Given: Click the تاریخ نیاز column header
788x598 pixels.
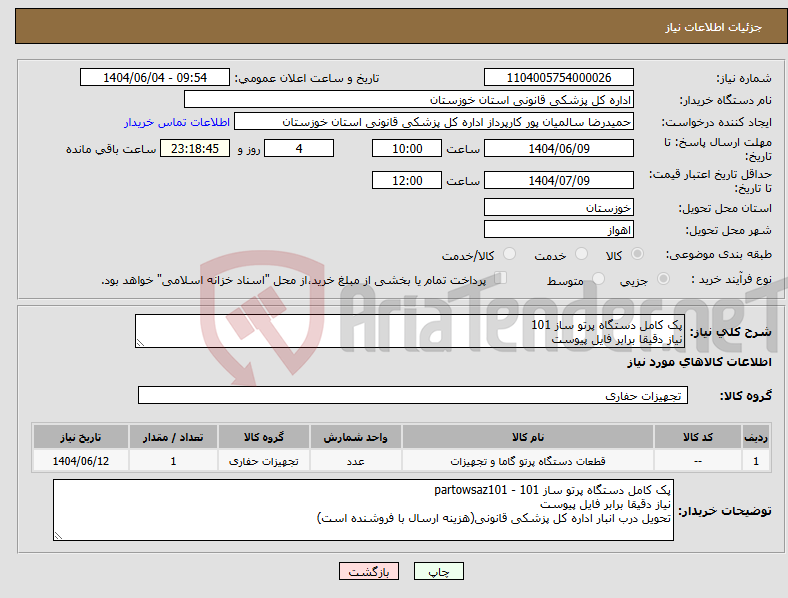Looking at the screenshot, I should pyautogui.click(x=80, y=437).
